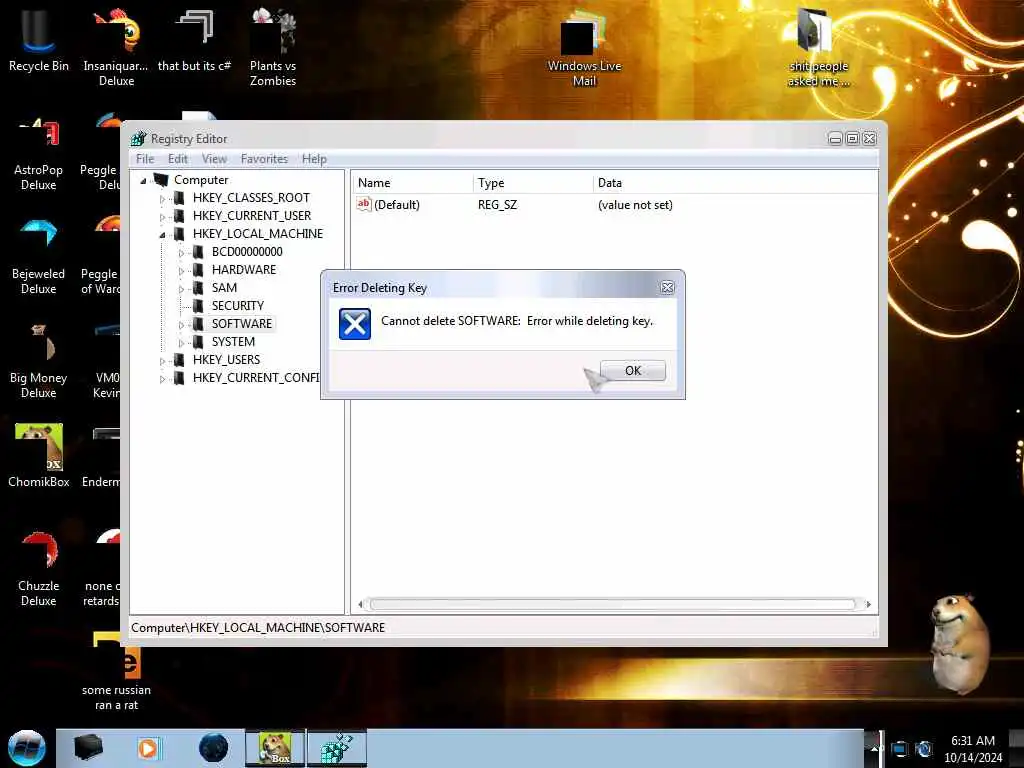
Task: Open the Edit menu in Registry Editor
Action: [178, 159]
